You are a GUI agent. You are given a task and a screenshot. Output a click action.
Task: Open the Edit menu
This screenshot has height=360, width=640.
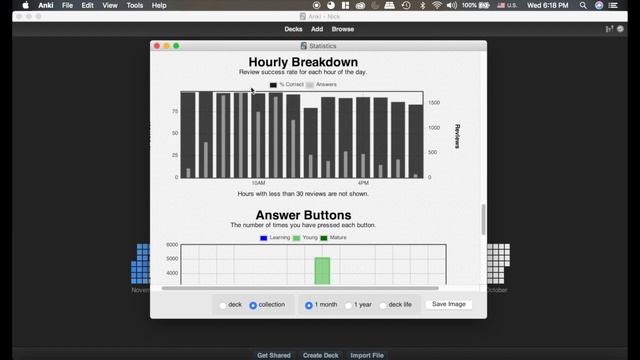click(x=87, y=5)
